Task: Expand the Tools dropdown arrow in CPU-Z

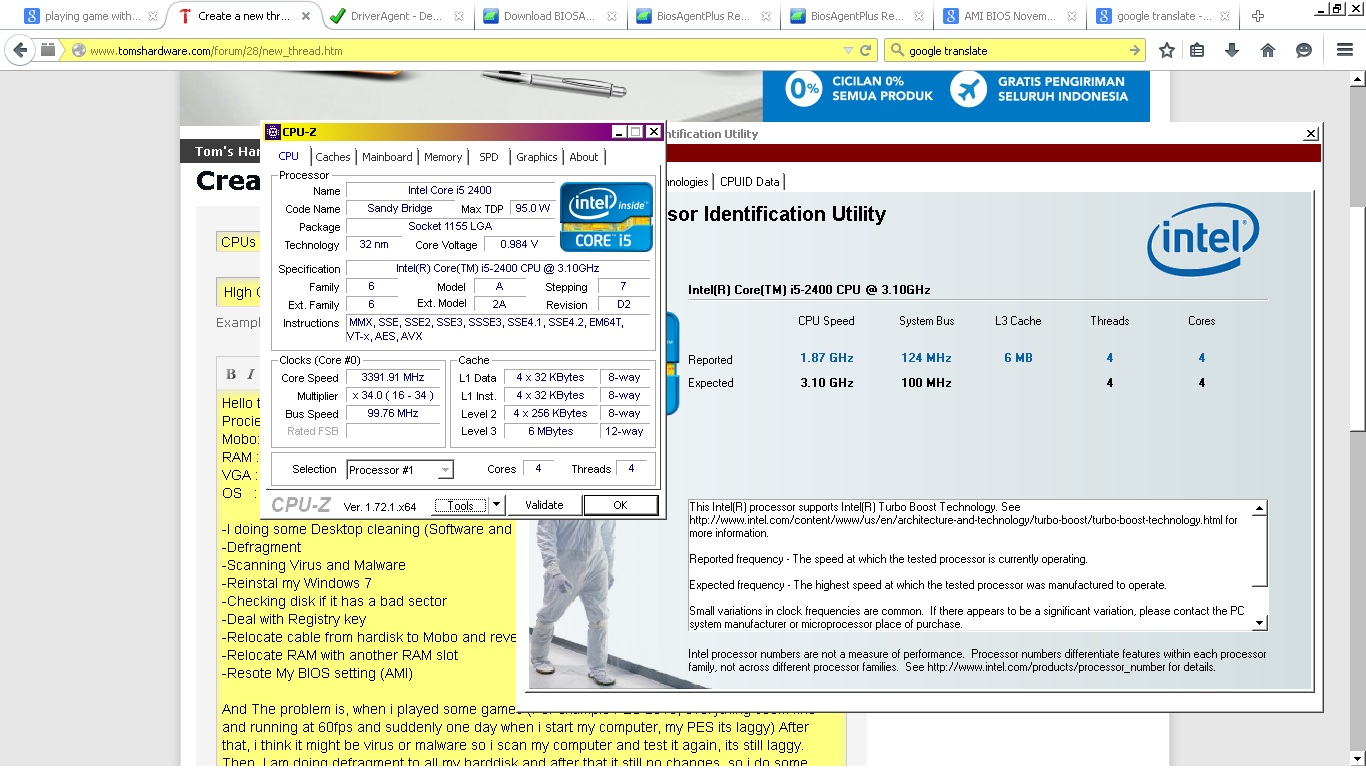Action: click(497, 505)
